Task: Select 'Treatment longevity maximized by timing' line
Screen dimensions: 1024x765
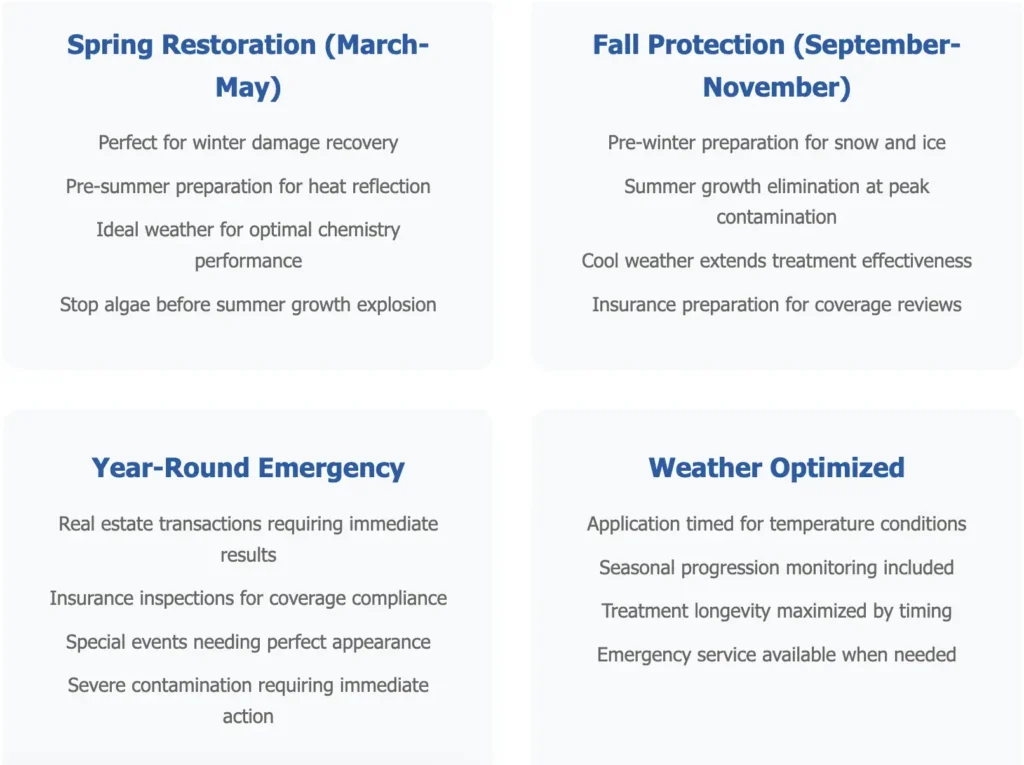Action: click(776, 611)
